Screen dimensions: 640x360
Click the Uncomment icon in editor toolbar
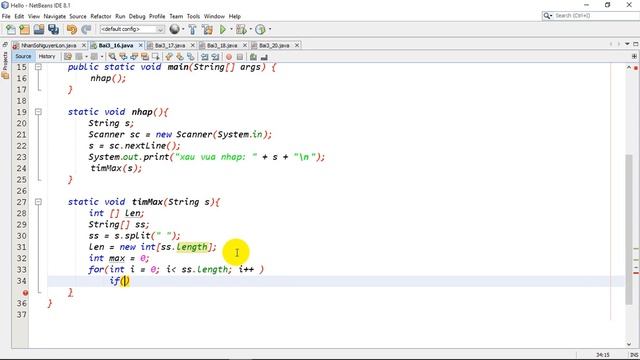264,57
